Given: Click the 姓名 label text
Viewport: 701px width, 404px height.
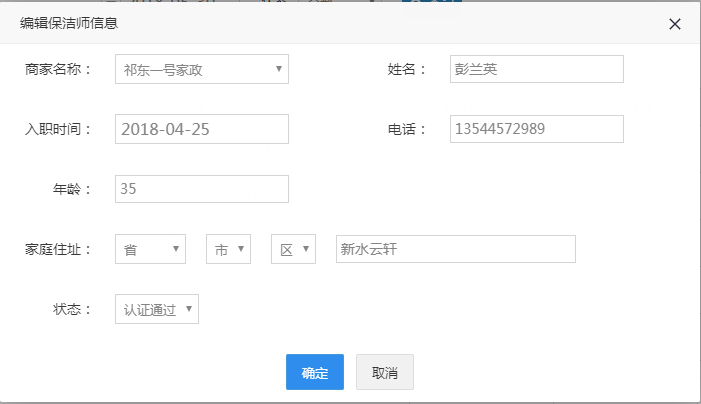Looking at the screenshot, I should coord(407,69).
